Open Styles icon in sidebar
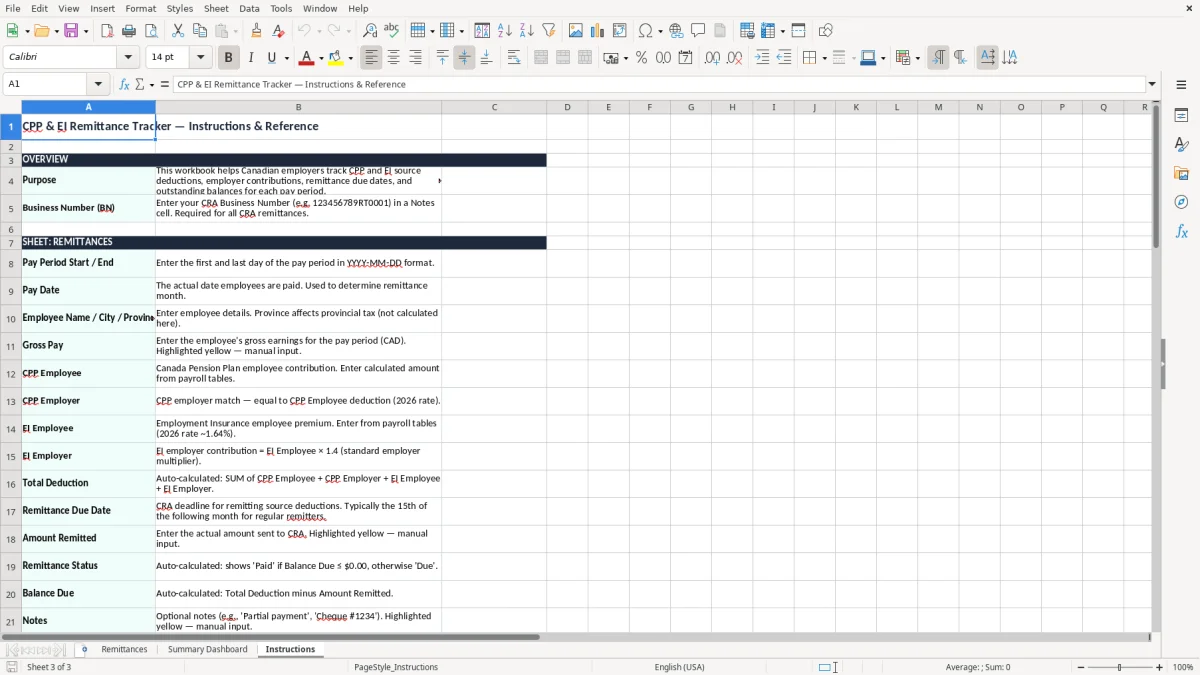 pyautogui.click(x=1181, y=144)
